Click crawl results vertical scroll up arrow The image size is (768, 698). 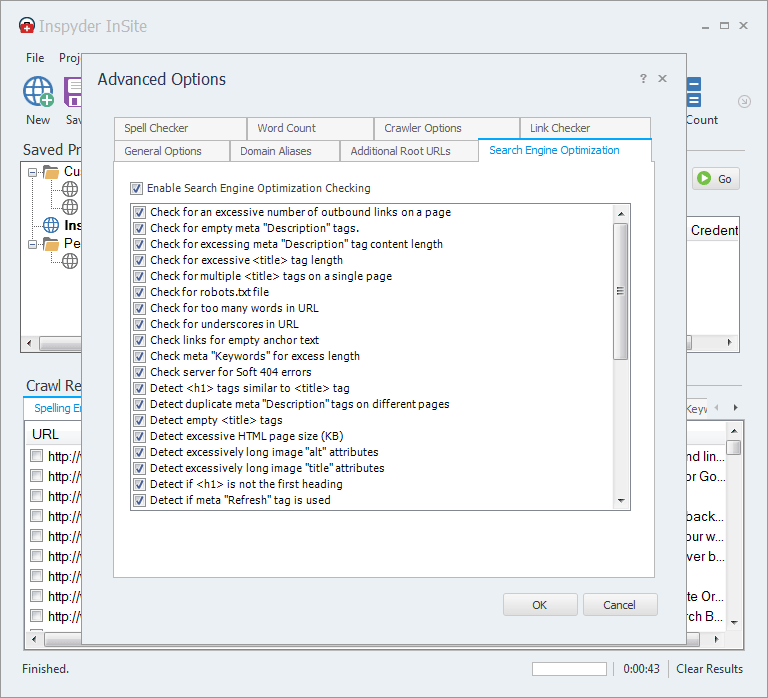pos(734,431)
